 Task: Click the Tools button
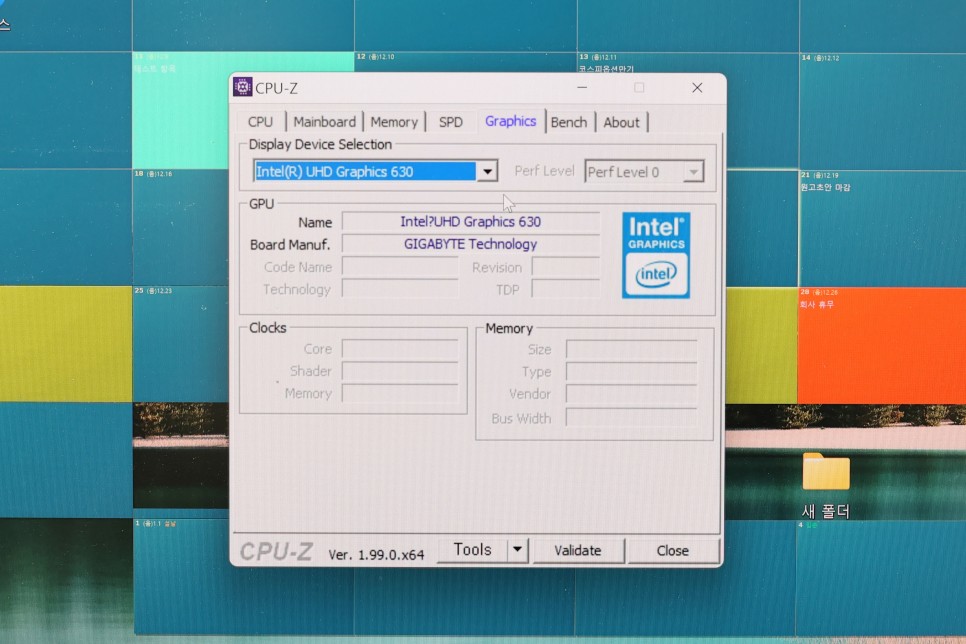[x=473, y=550]
